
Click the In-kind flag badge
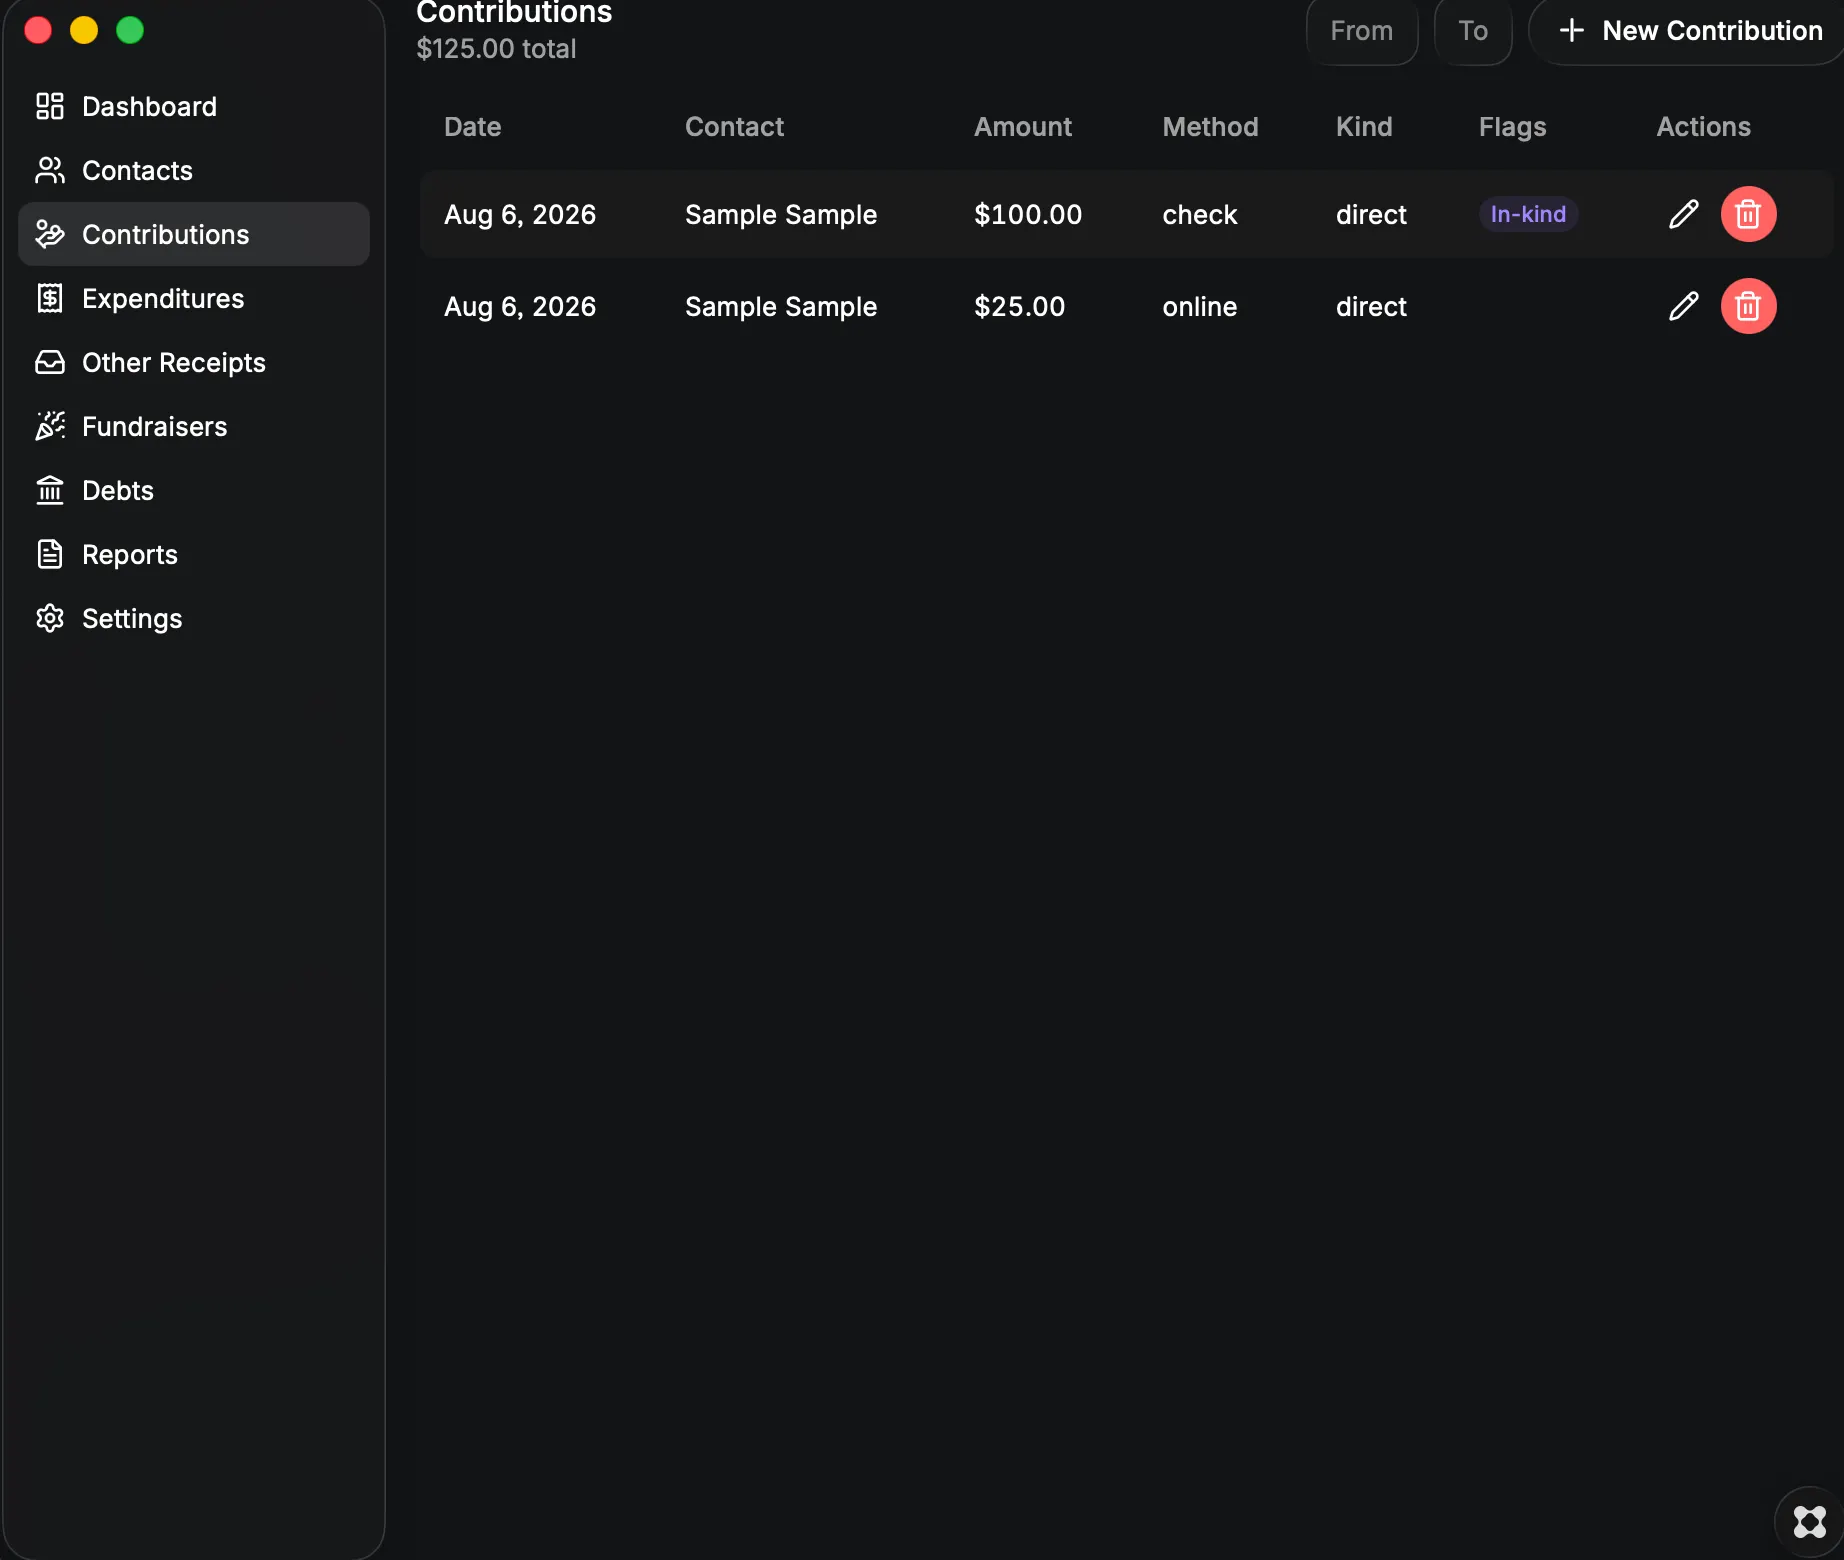1528,214
